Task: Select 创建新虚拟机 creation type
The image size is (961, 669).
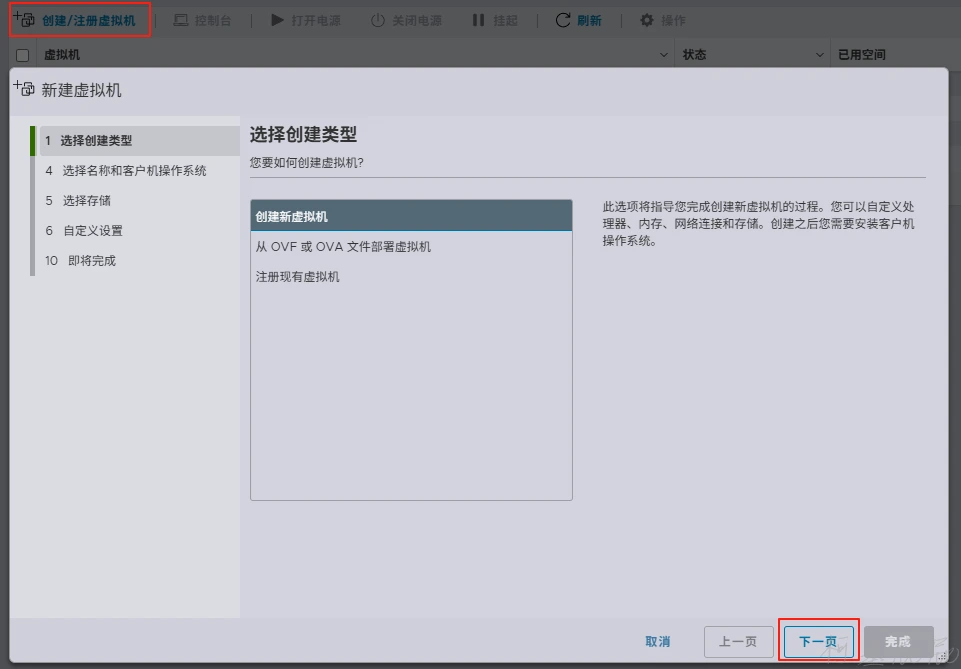Action: pos(411,216)
